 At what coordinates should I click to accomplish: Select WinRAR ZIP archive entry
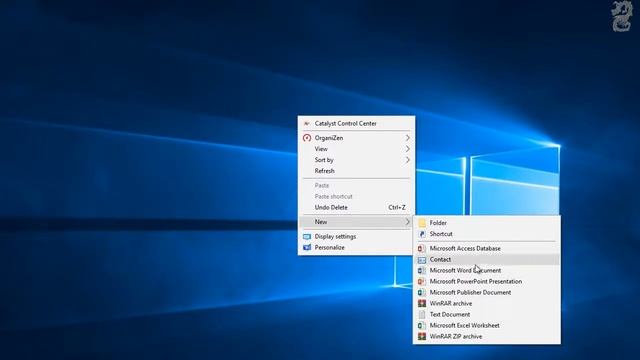487,336
